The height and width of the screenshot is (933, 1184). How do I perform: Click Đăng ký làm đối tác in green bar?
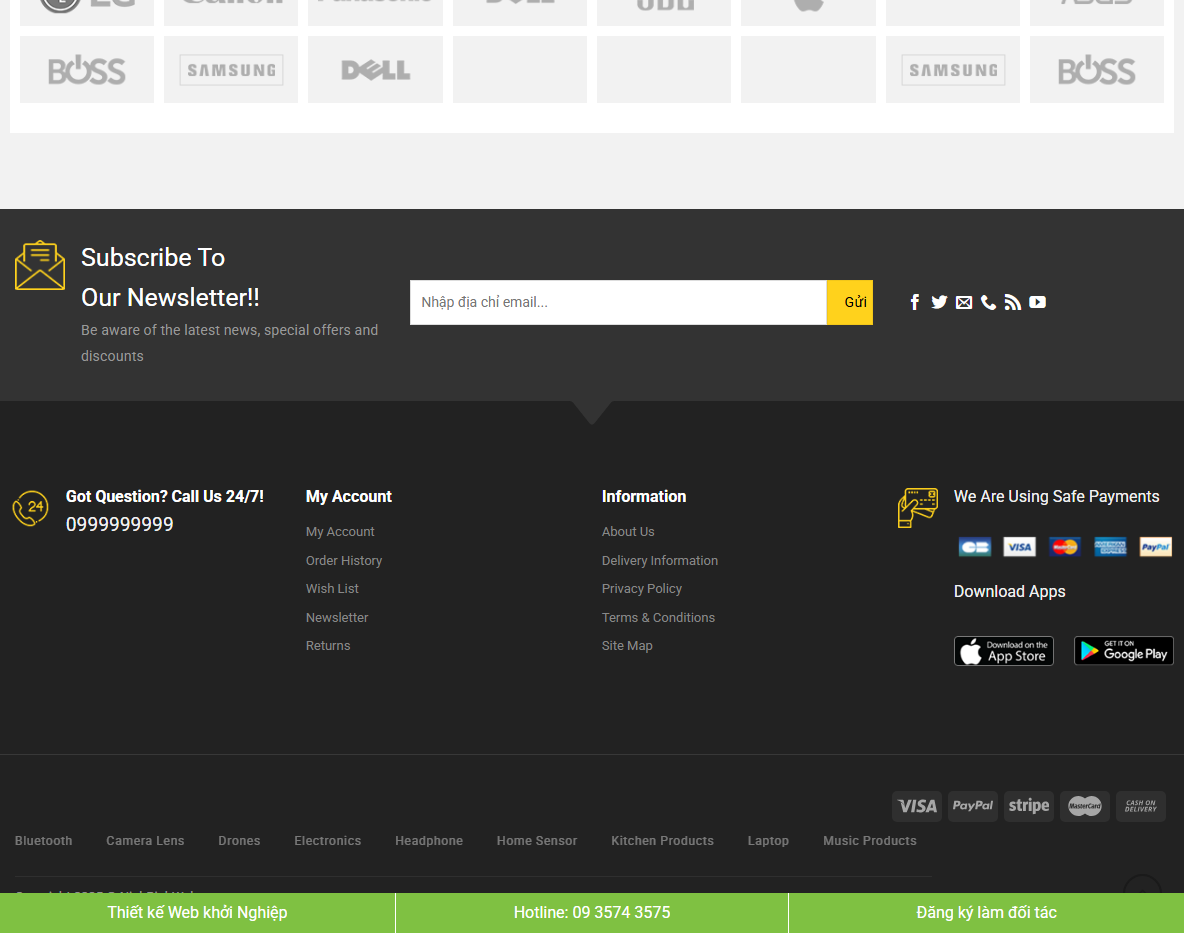[986, 912]
